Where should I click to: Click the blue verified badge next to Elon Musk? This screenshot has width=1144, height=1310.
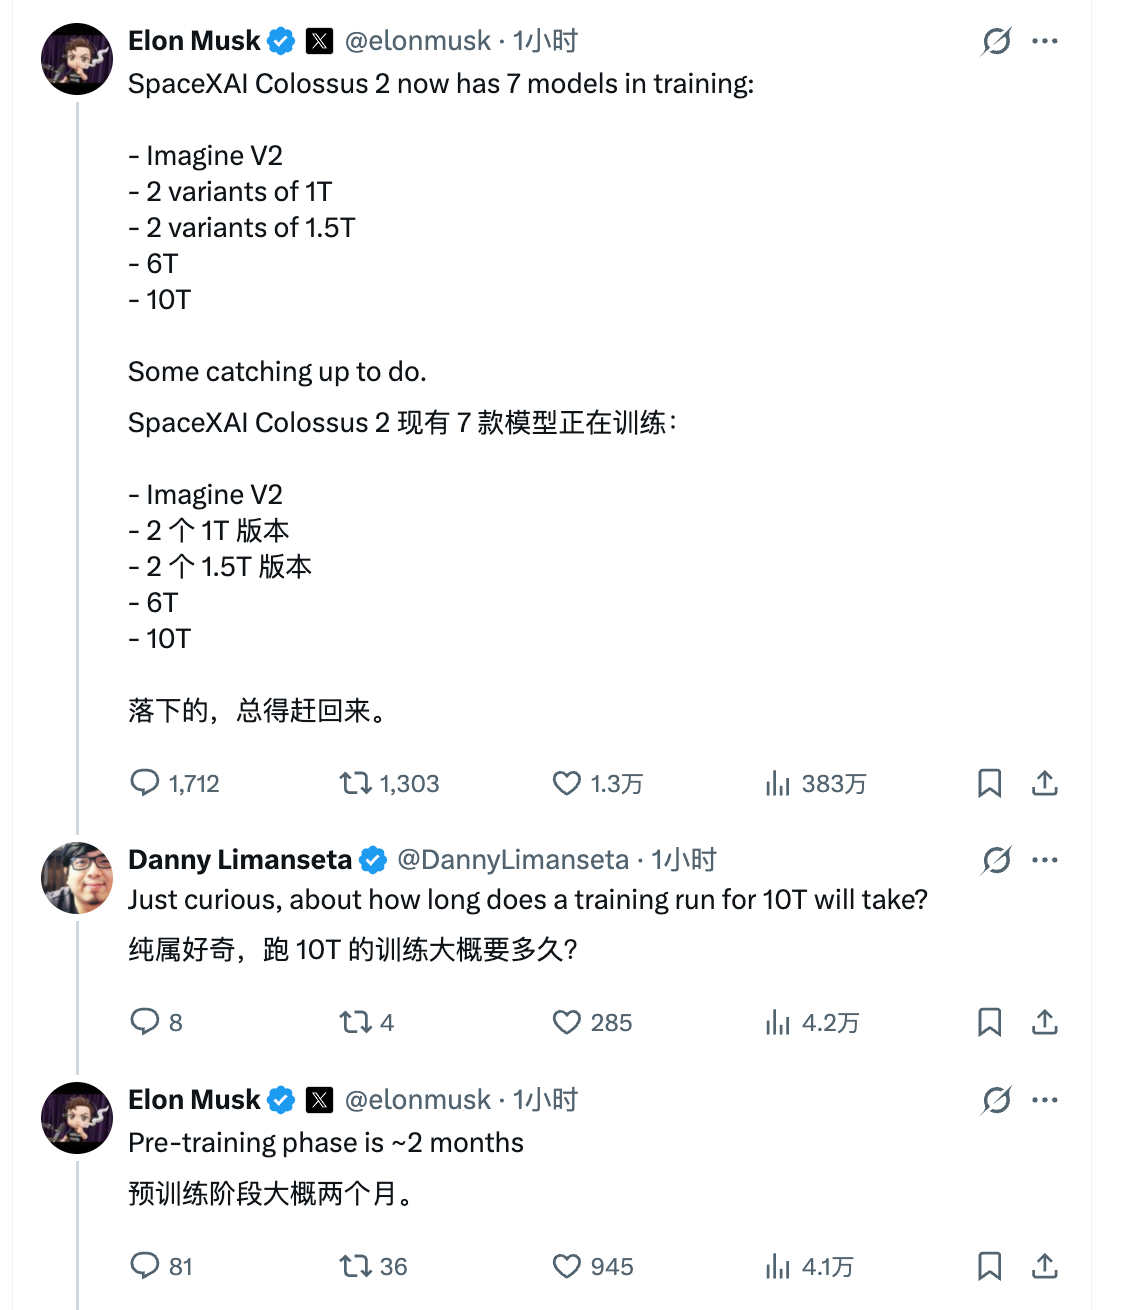(279, 41)
